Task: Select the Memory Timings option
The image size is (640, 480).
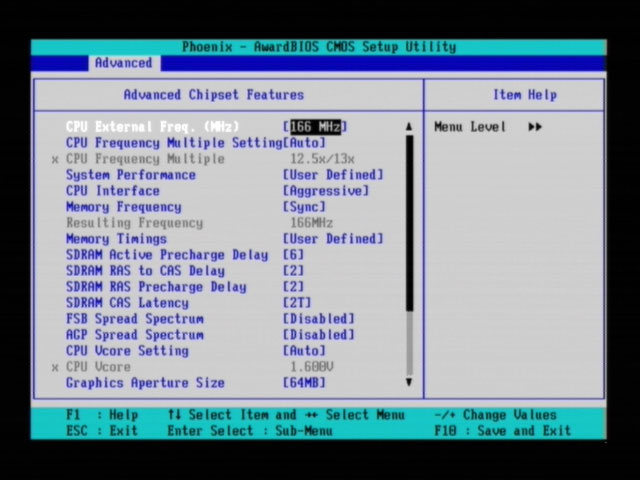Action: (x=116, y=239)
